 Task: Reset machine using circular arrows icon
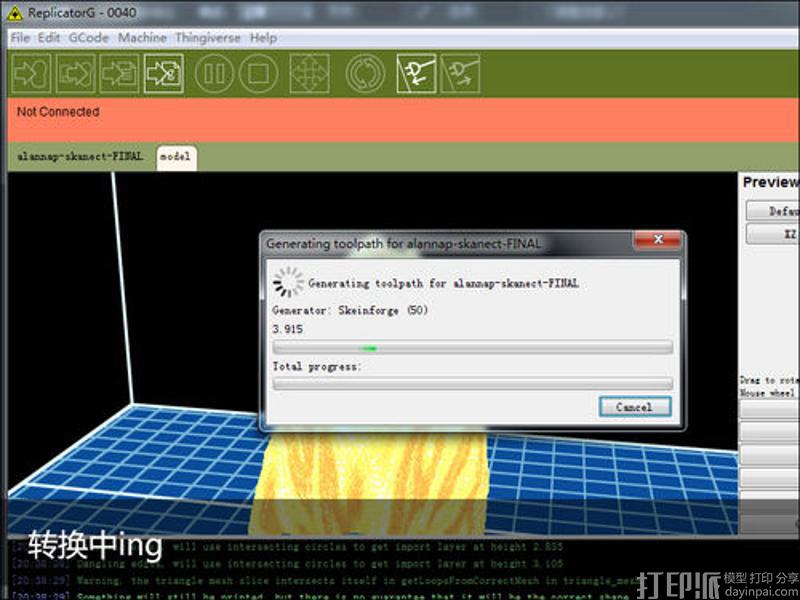[365, 74]
